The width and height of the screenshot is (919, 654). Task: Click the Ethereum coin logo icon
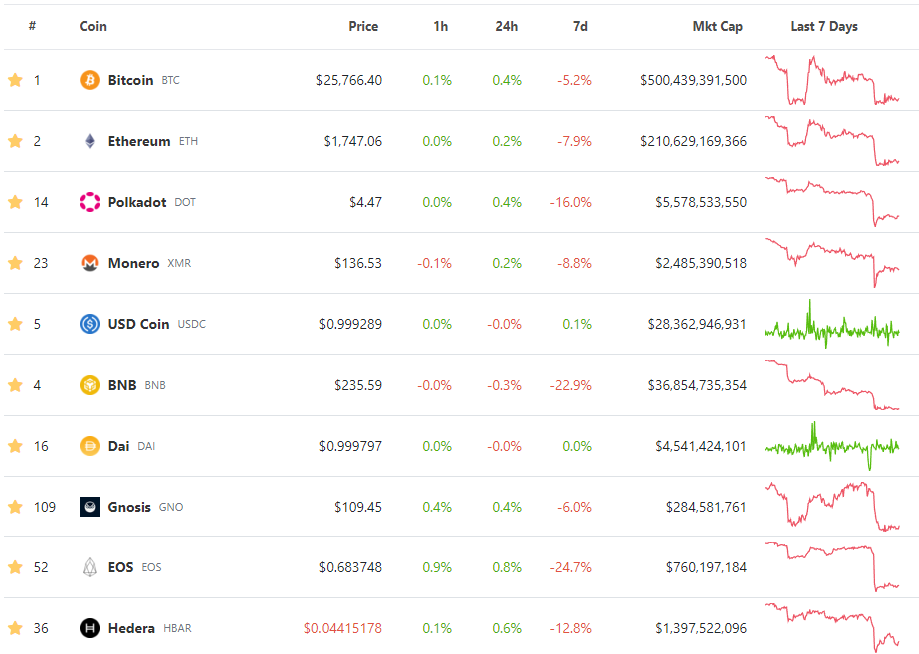(x=90, y=141)
